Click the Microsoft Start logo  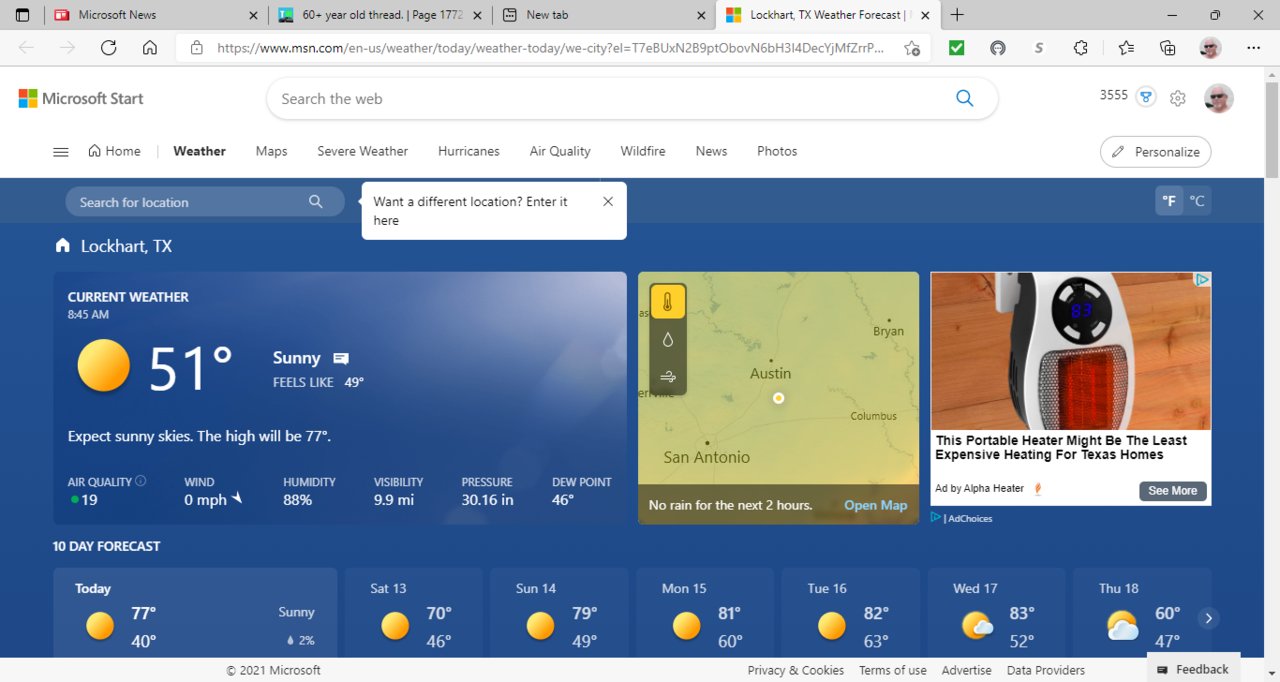coord(81,98)
